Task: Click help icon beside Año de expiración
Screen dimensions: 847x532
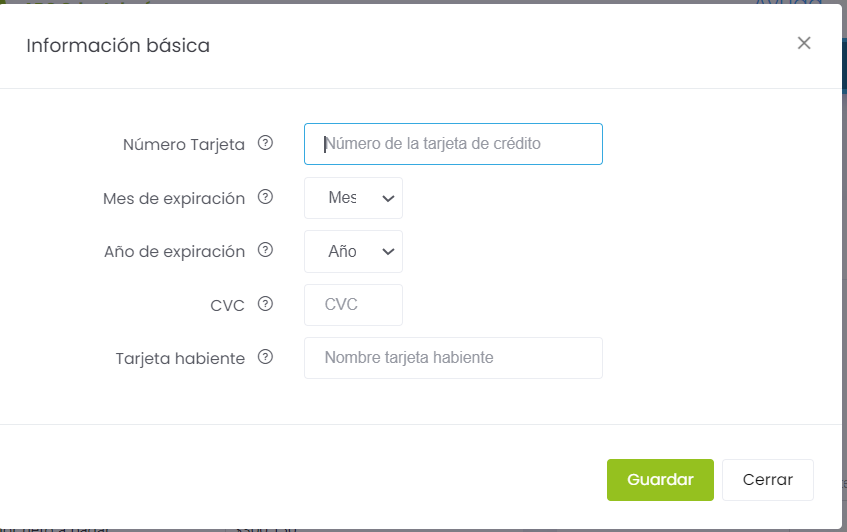Action: pyautogui.click(x=265, y=250)
